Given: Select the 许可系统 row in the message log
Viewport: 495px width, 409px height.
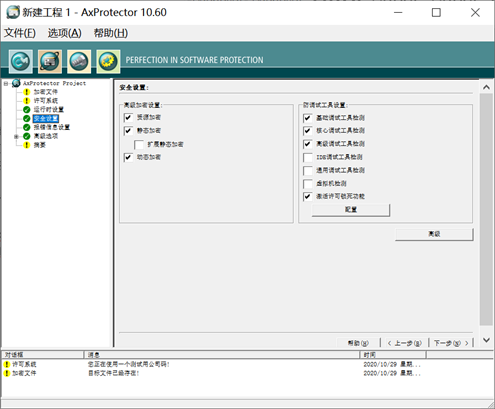Looking at the screenshot, I should pos(247,364).
